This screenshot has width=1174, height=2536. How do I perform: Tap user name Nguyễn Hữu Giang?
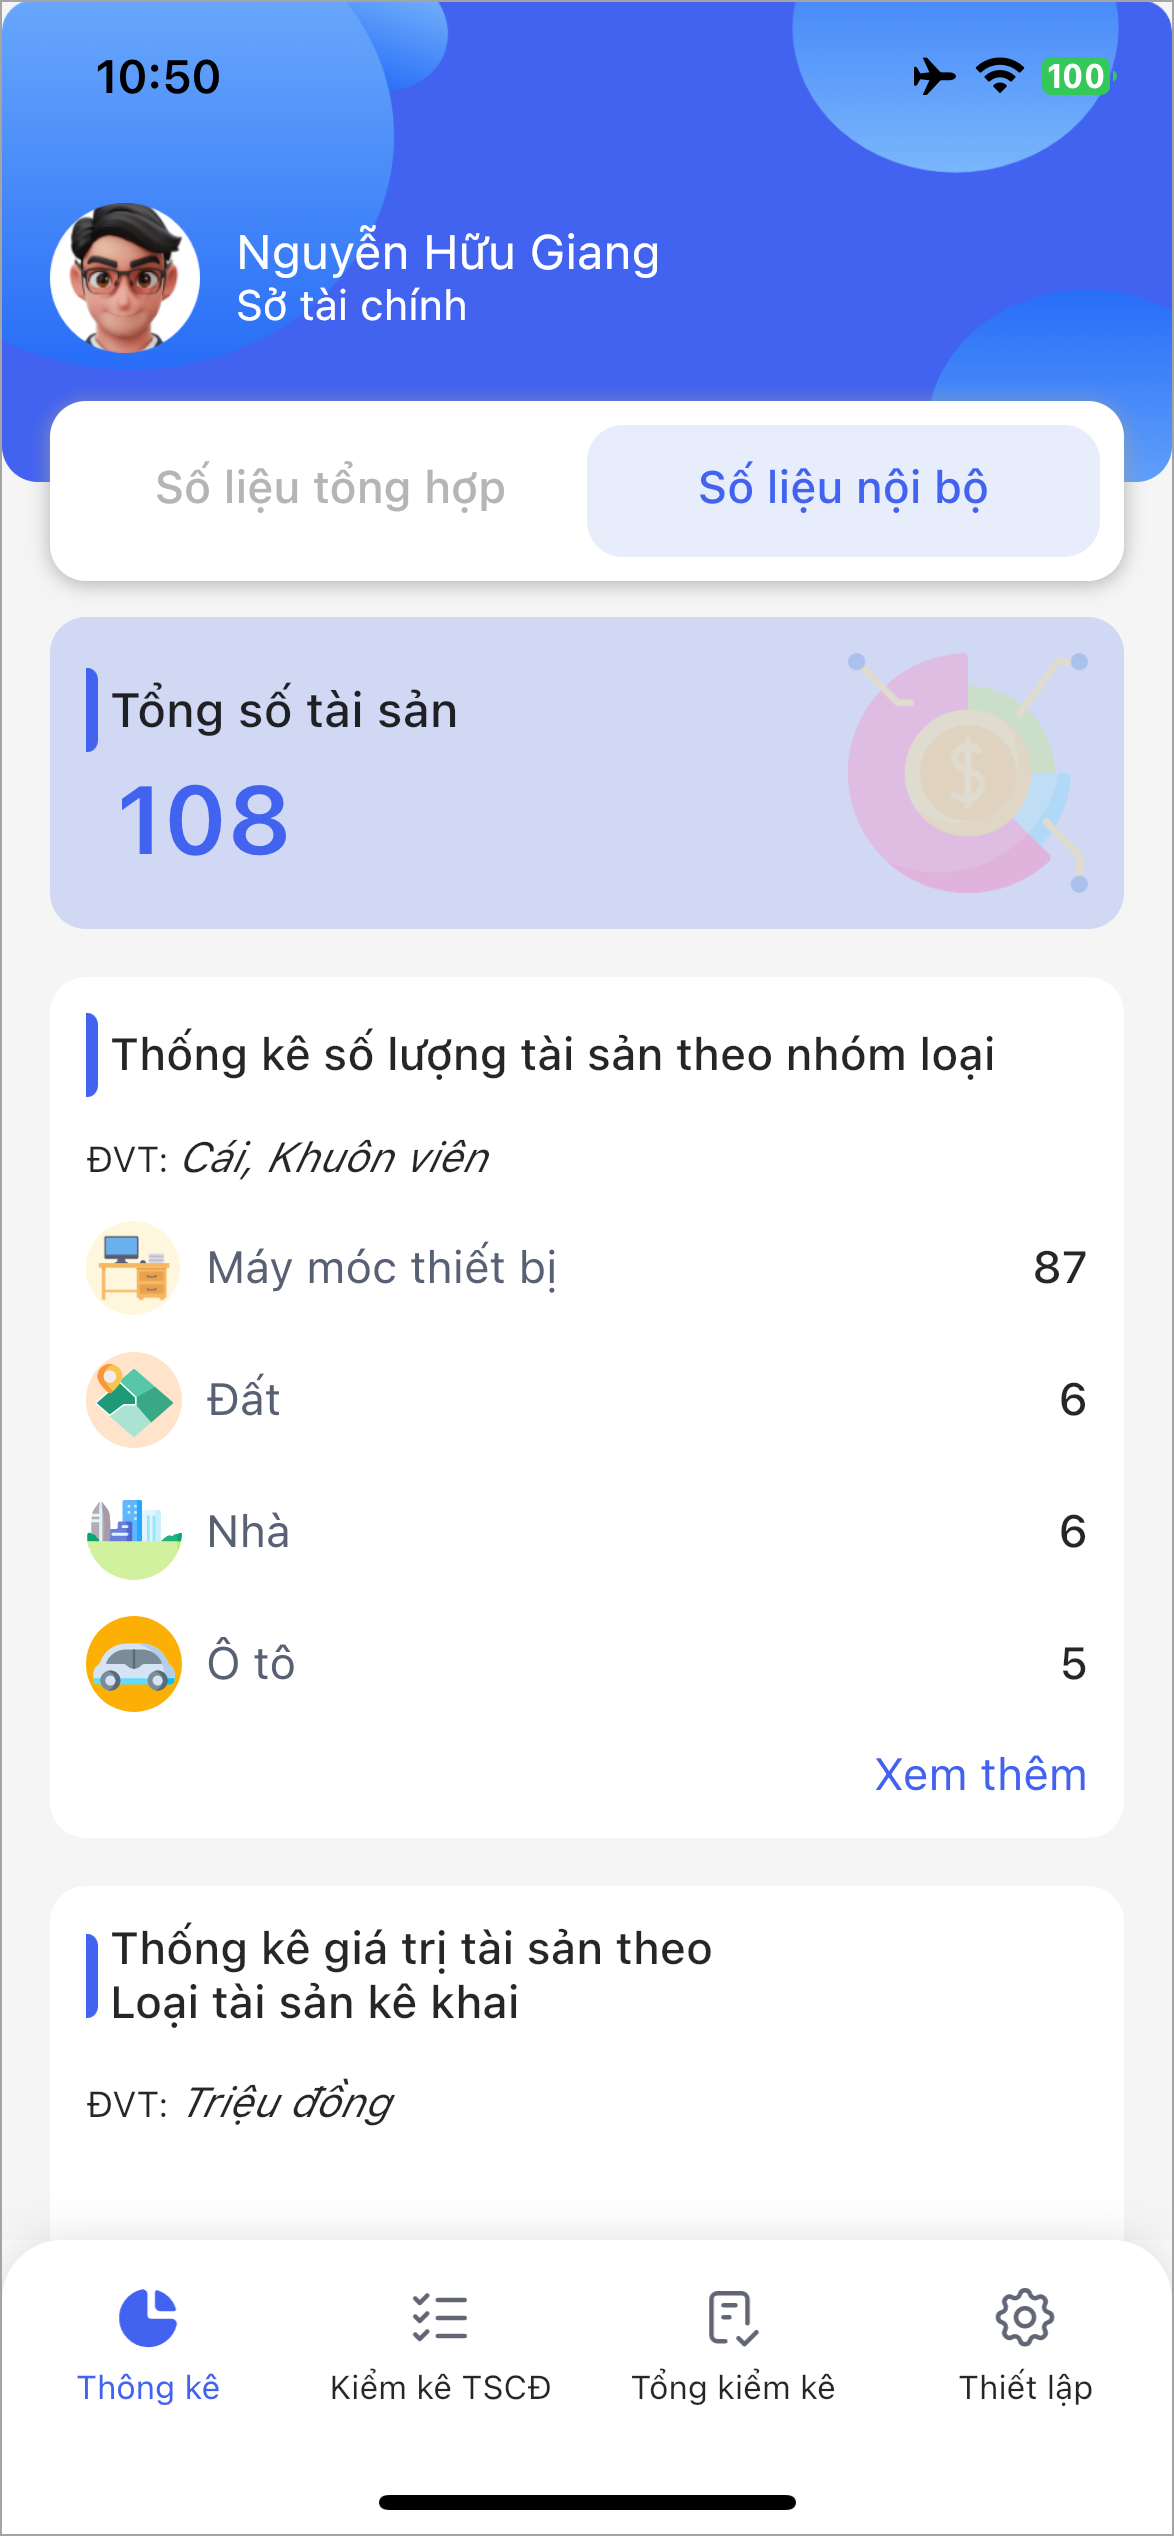447,253
